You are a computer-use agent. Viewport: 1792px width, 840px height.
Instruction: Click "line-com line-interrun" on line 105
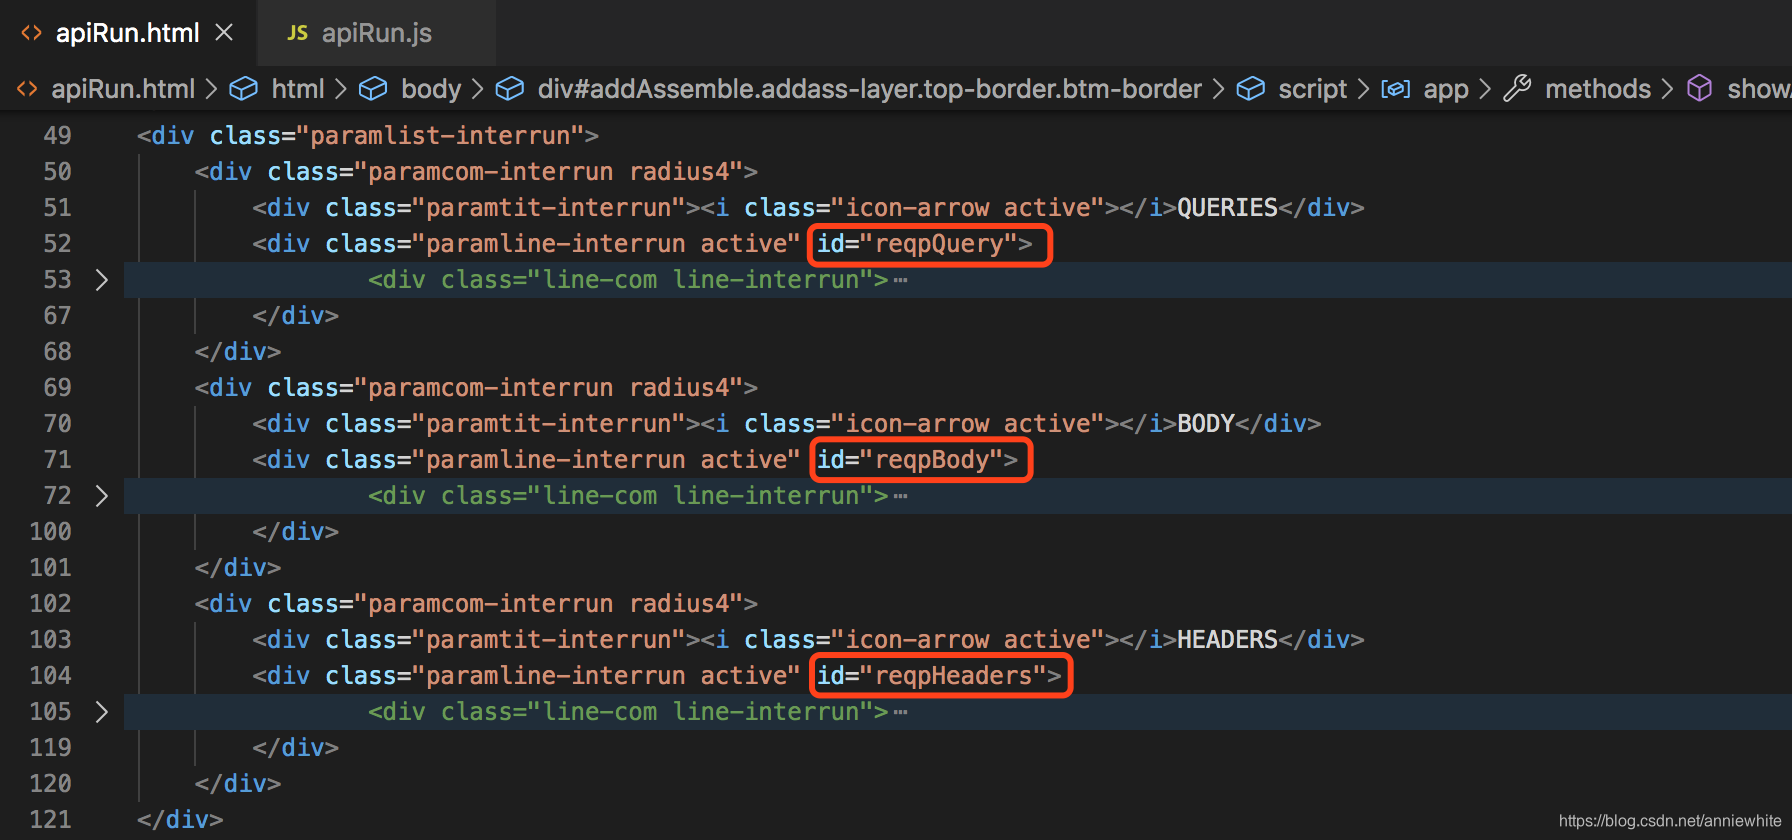coord(700,712)
